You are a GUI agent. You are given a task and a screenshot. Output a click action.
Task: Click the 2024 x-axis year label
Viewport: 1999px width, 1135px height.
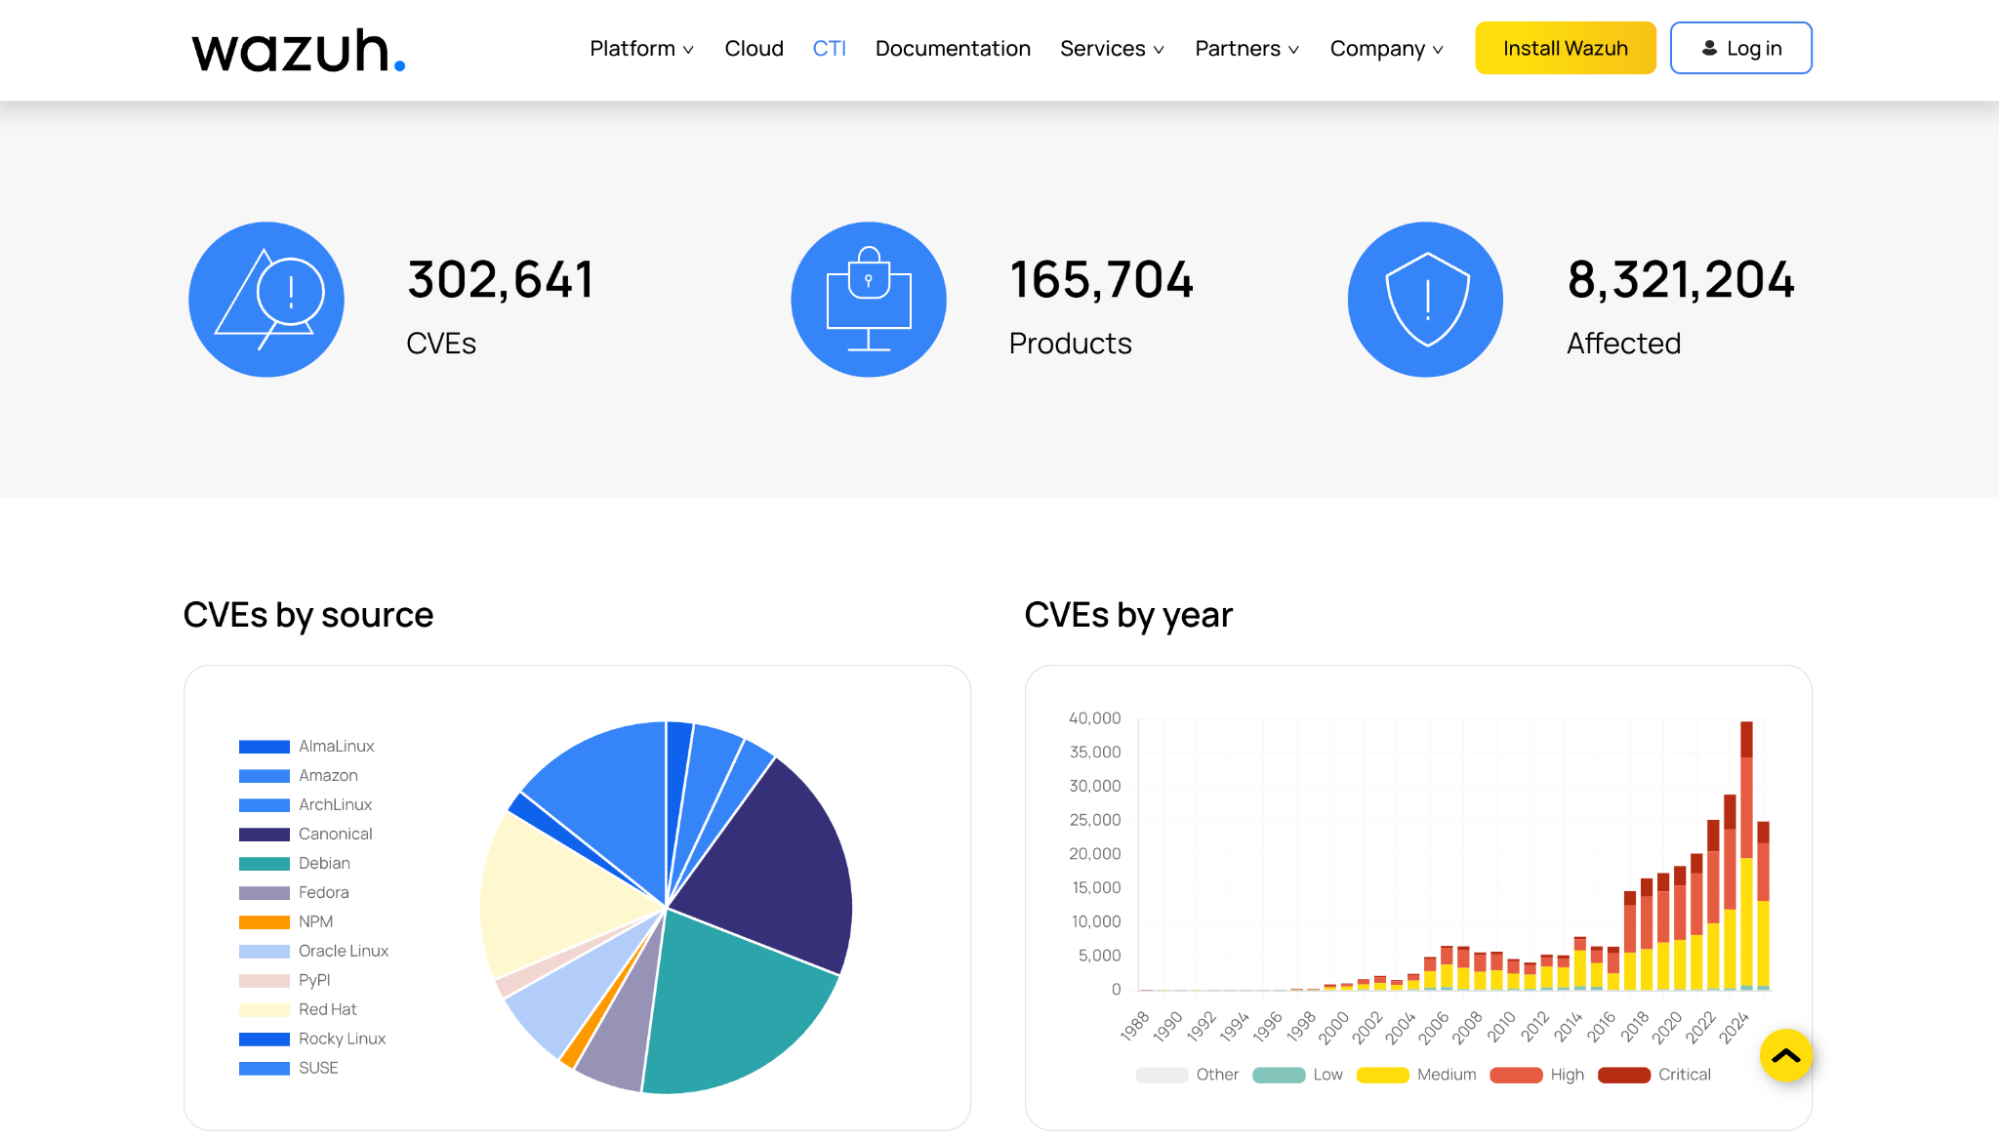[1734, 1027]
